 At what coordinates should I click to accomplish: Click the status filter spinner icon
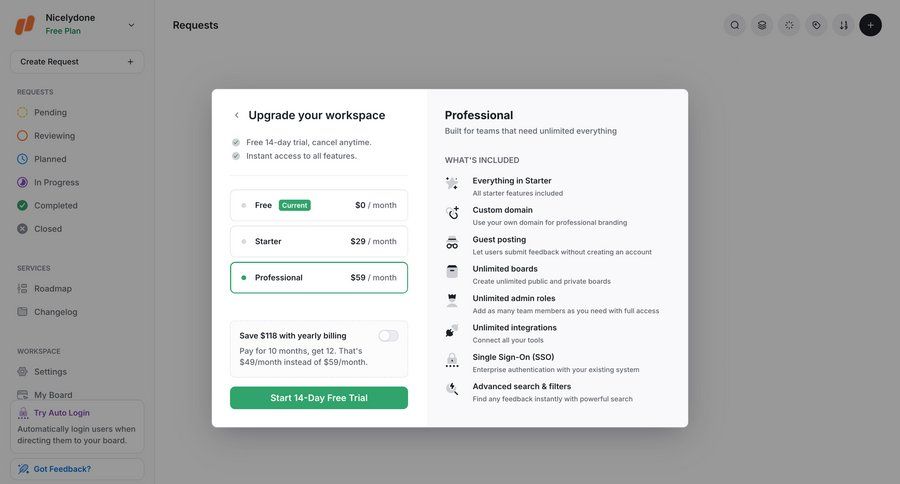pyautogui.click(x=789, y=25)
